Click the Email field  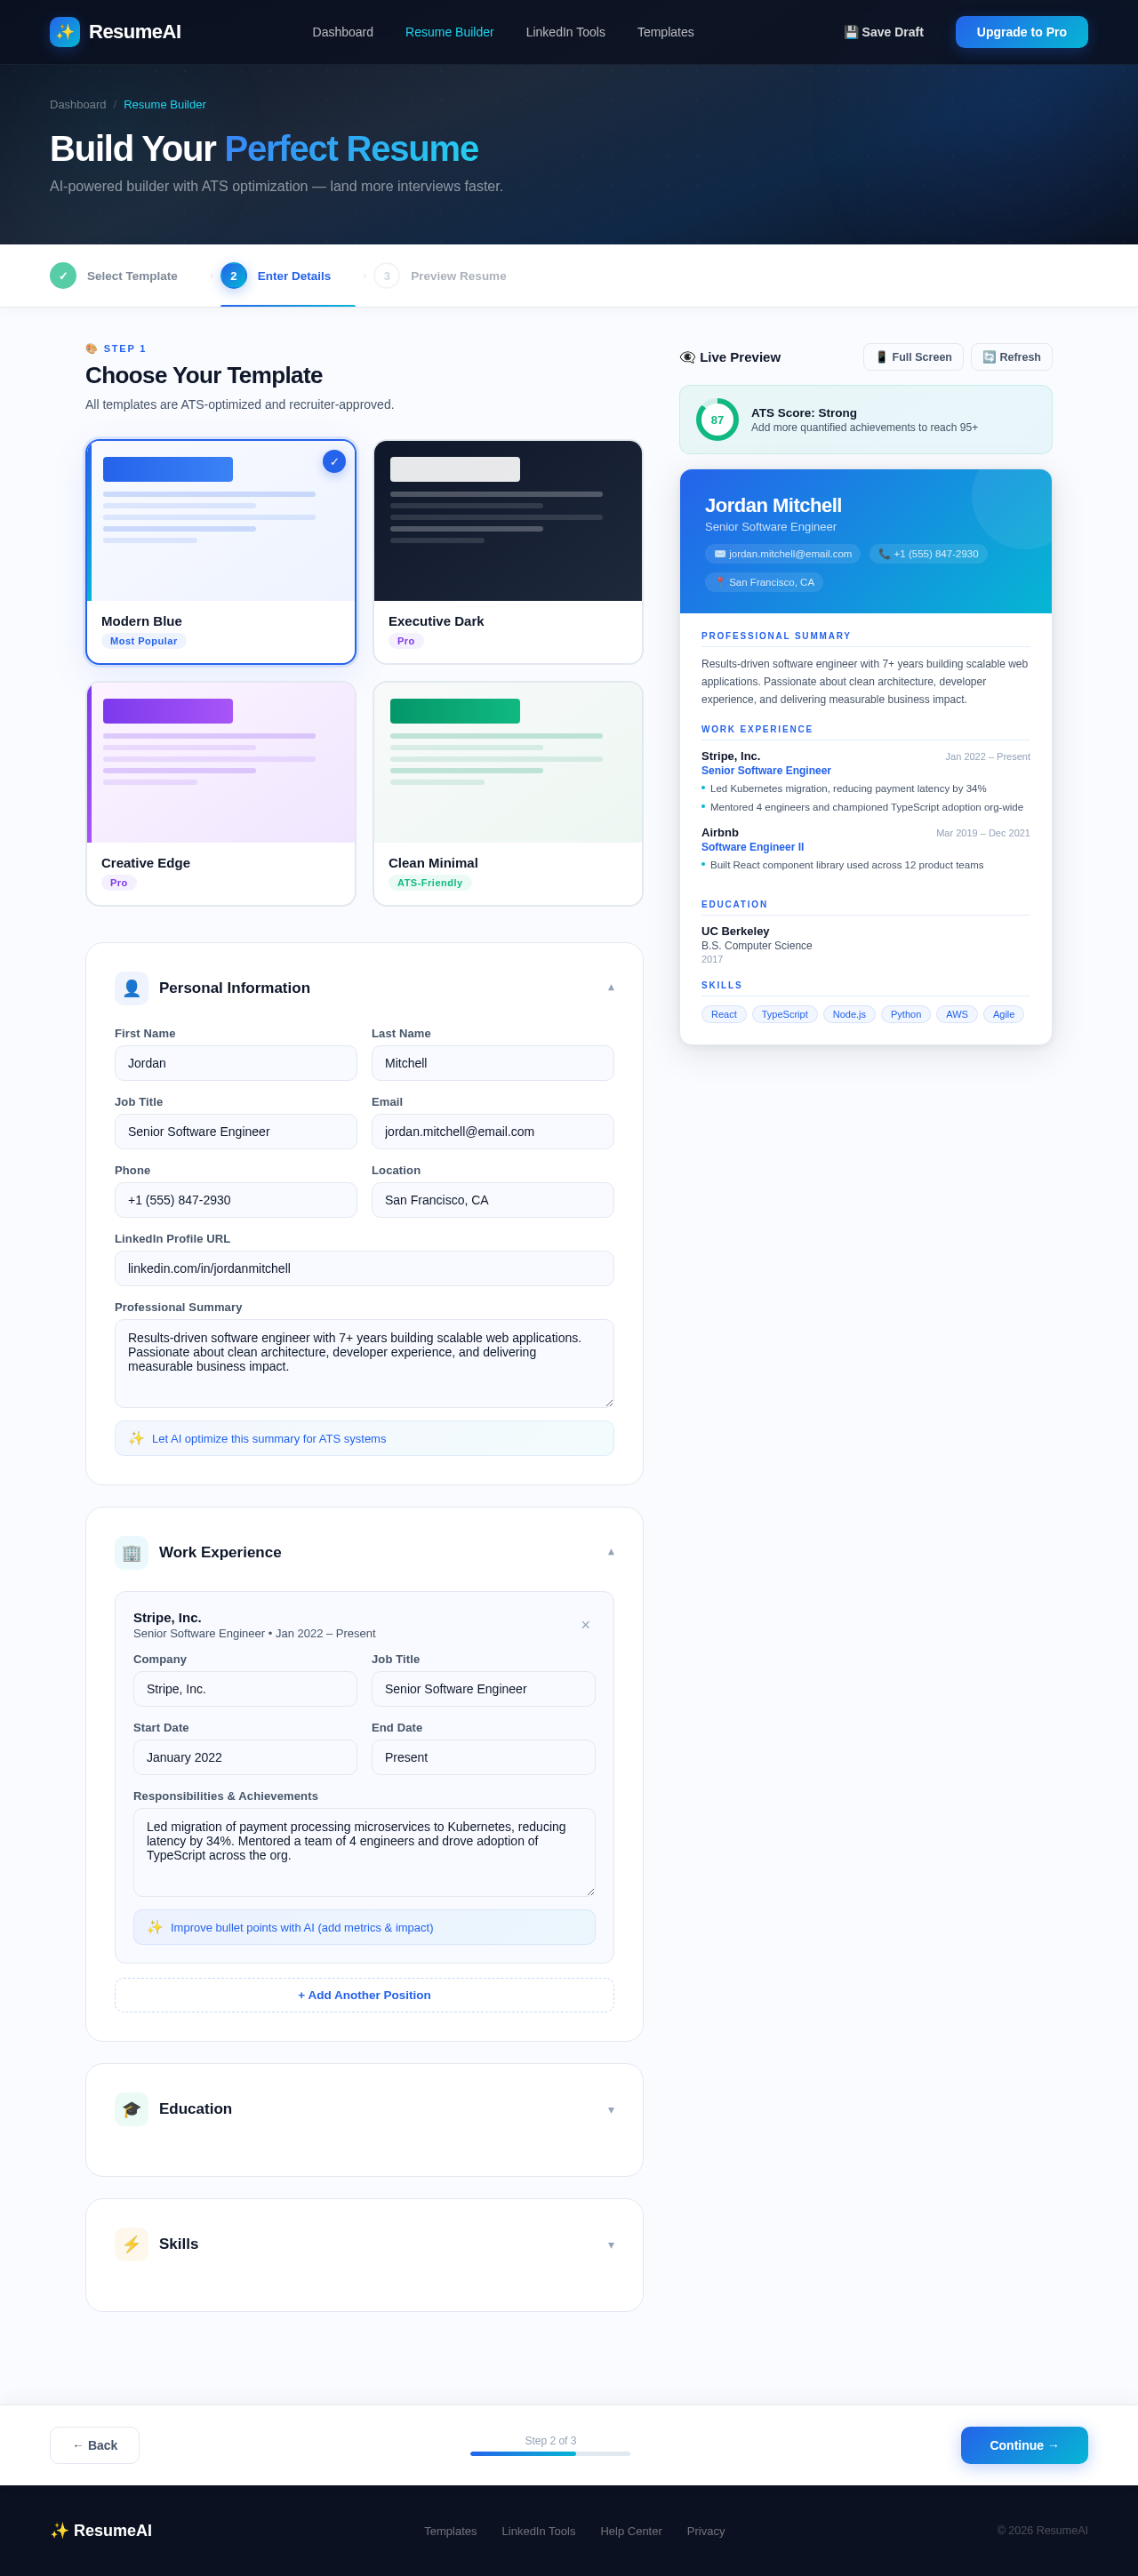pyautogui.click(x=493, y=1131)
